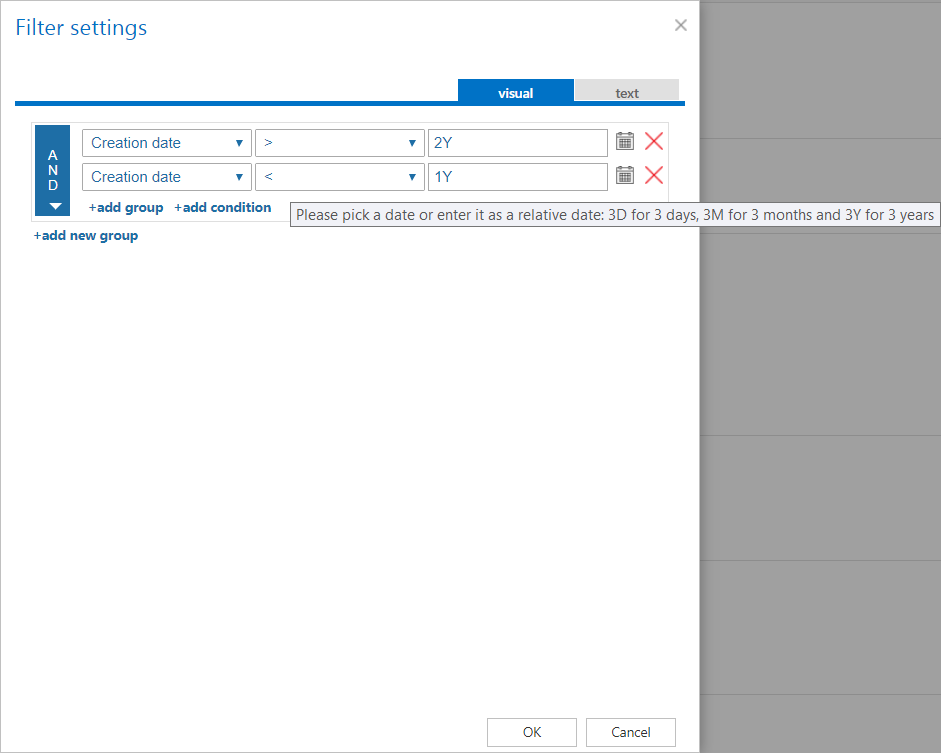Focus the 1Y date input field
This screenshot has width=941, height=753.
(517, 177)
